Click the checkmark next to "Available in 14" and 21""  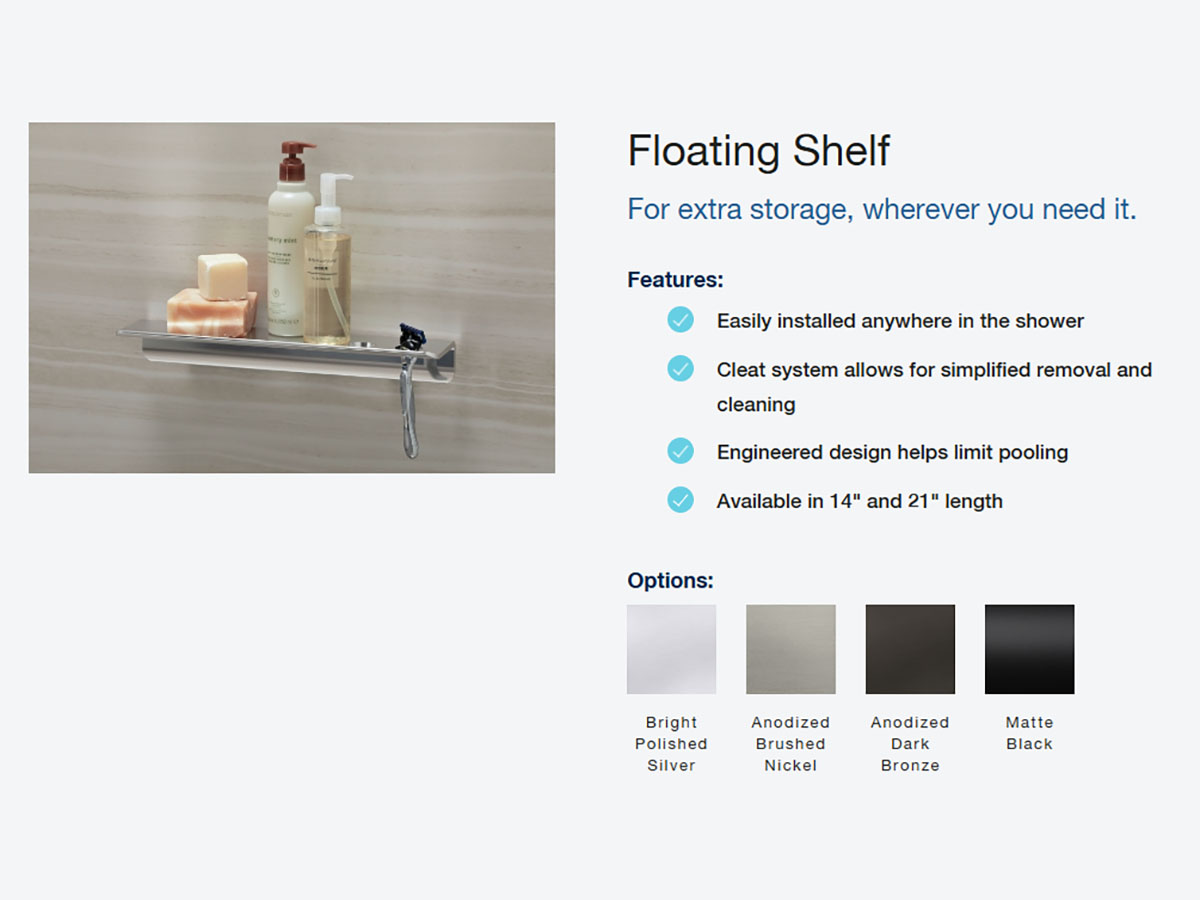pyautogui.click(x=680, y=500)
